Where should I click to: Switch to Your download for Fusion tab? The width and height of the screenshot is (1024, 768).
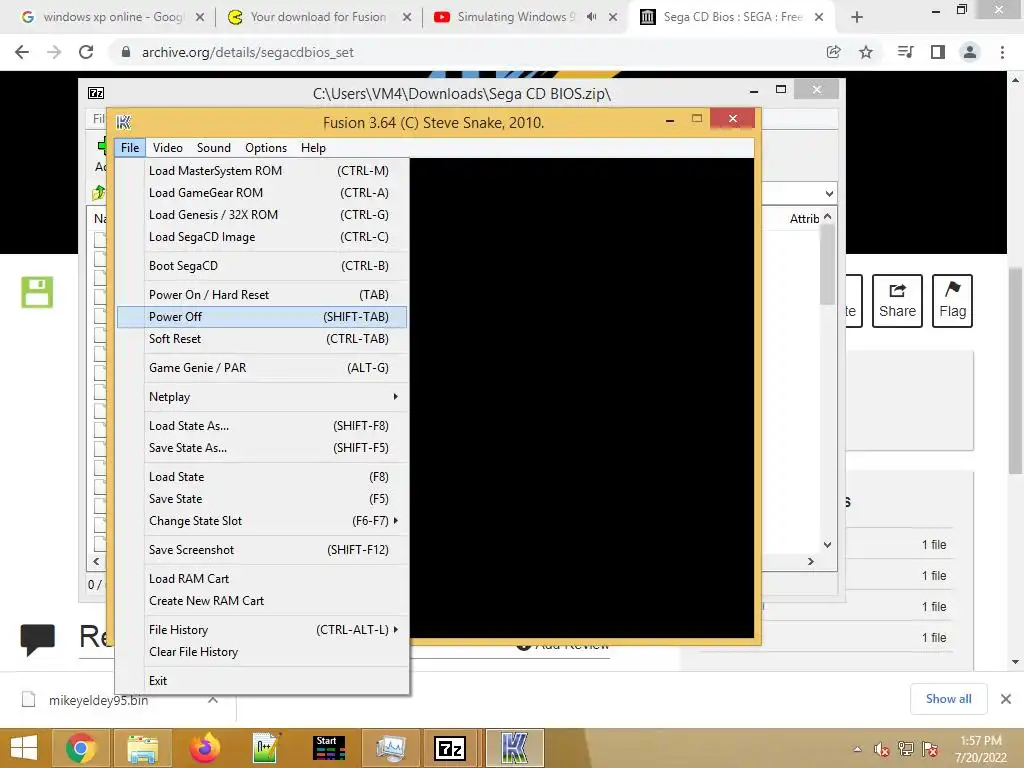[x=318, y=17]
